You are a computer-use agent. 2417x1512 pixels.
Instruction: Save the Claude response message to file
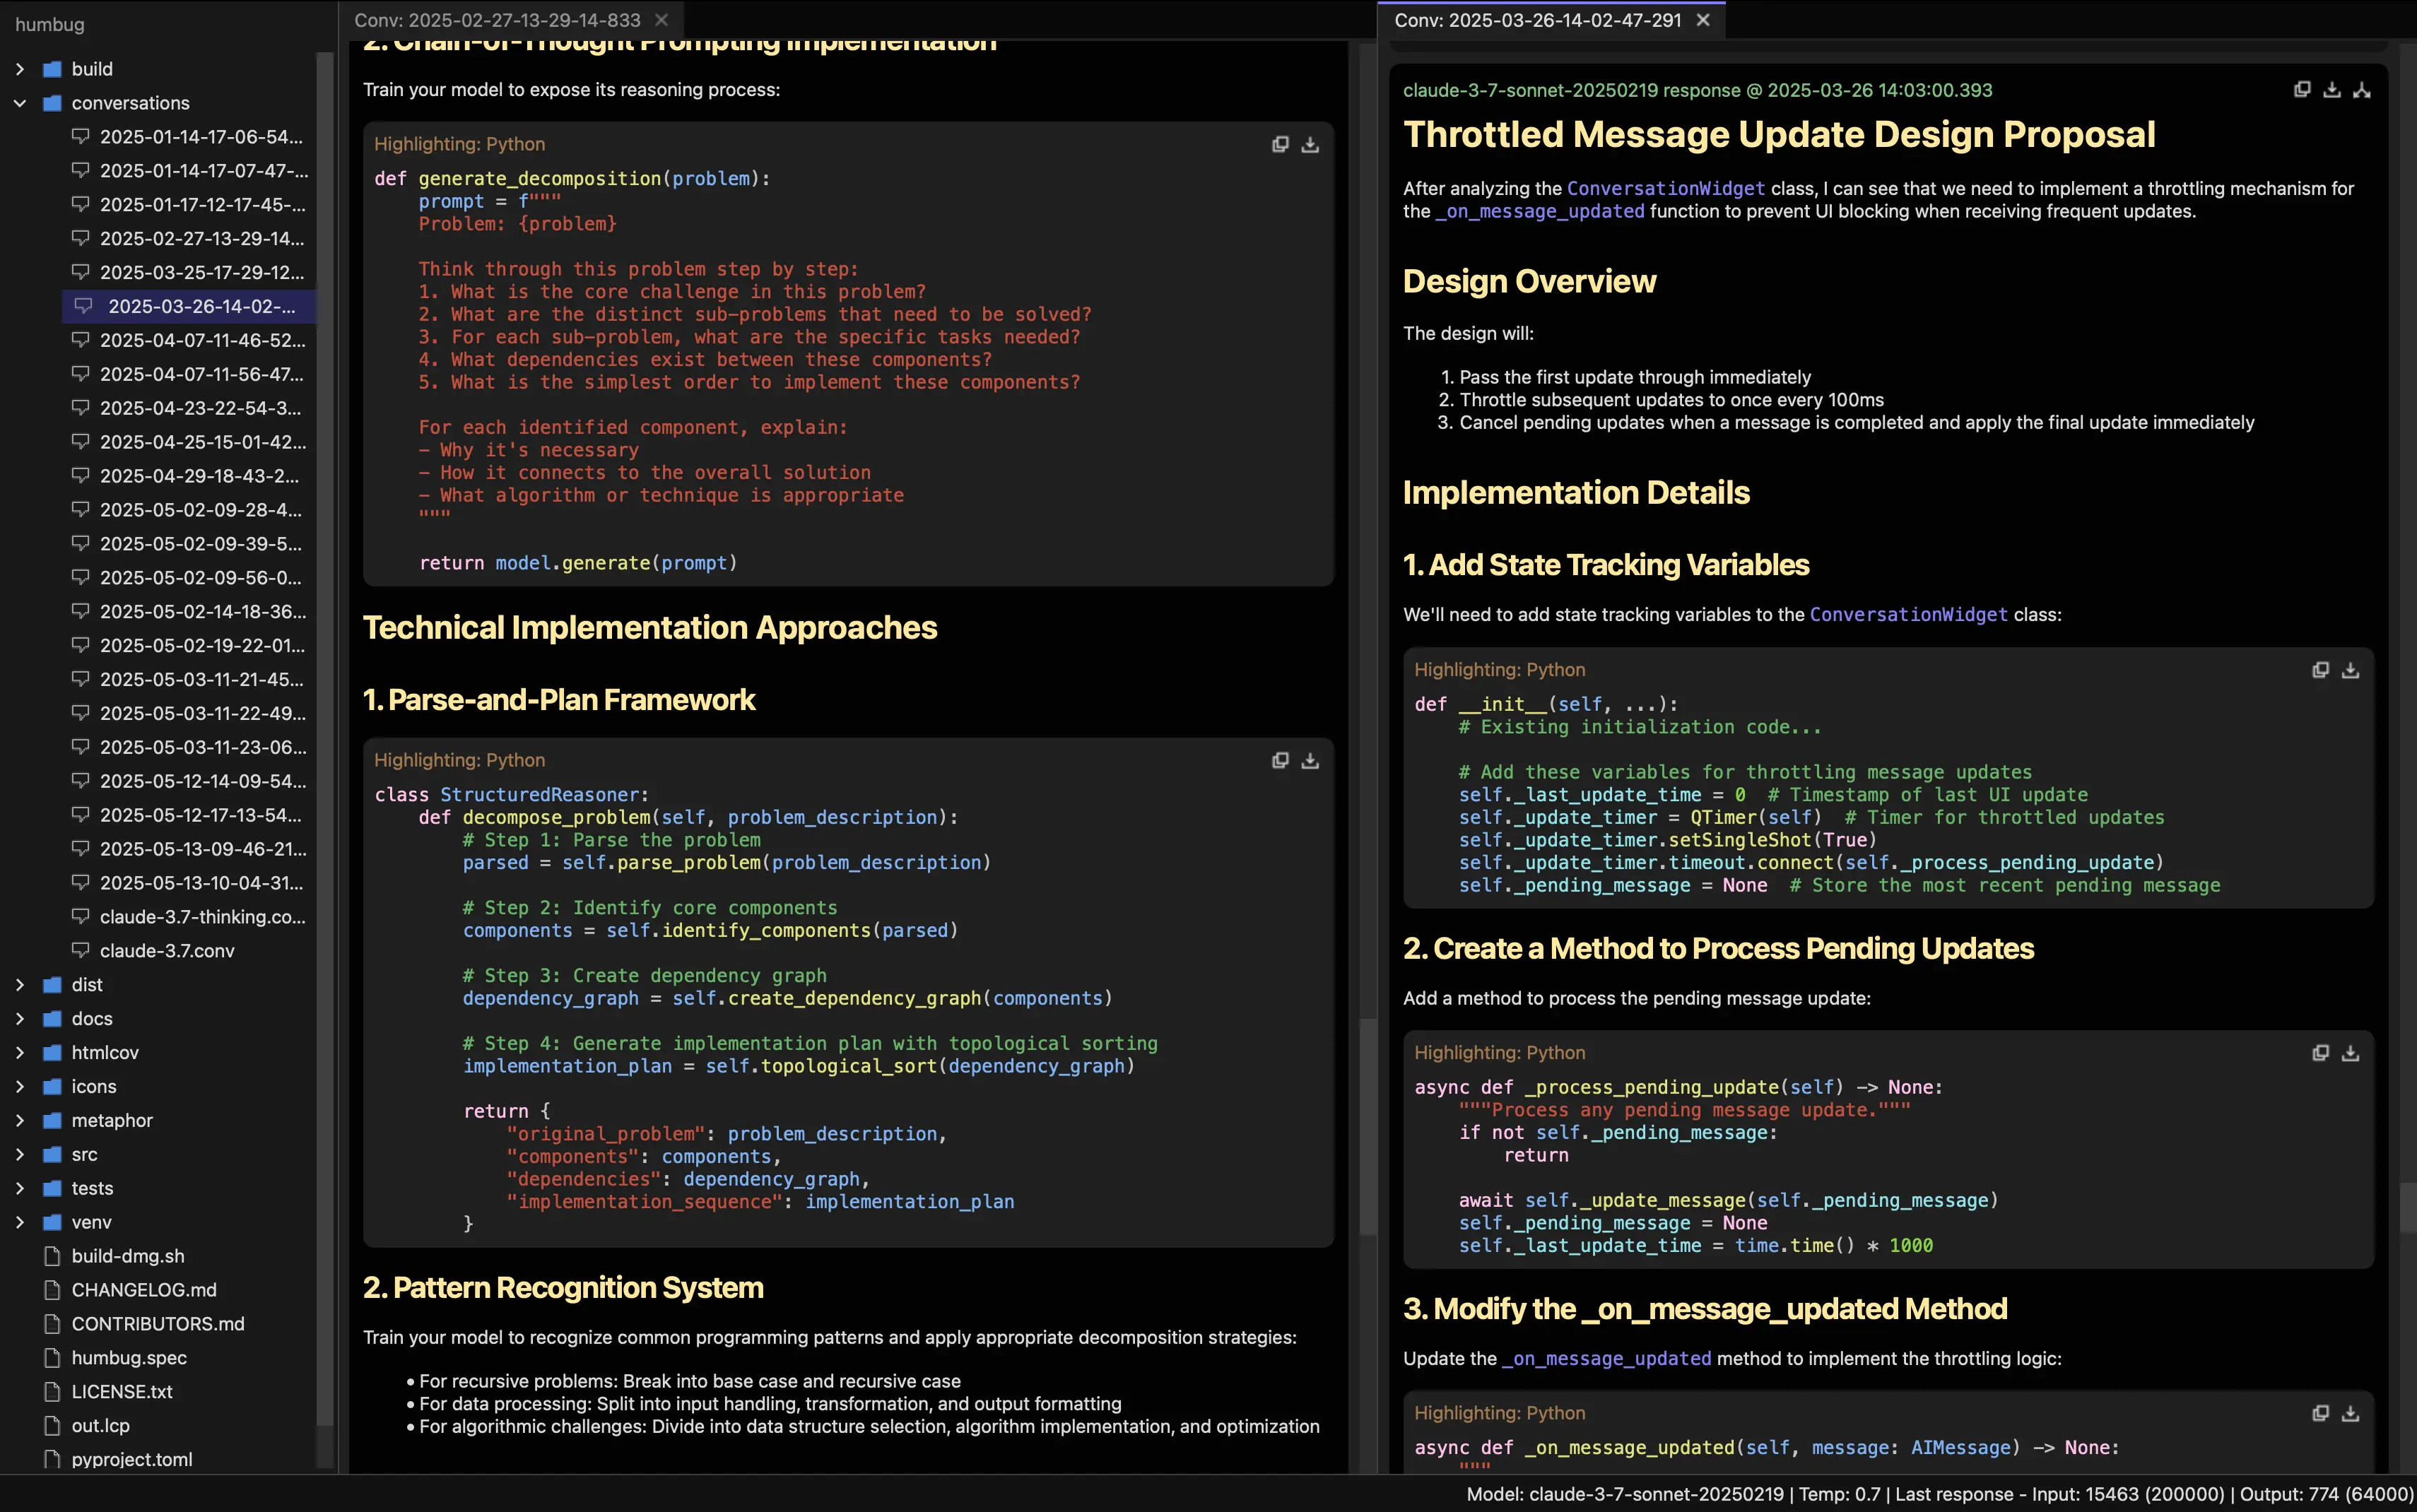click(x=2332, y=90)
